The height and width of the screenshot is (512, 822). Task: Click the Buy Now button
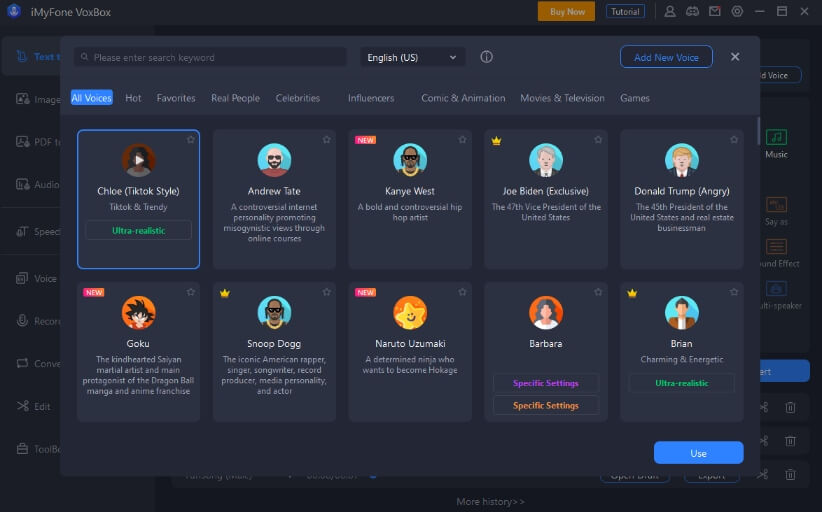click(567, 12)
